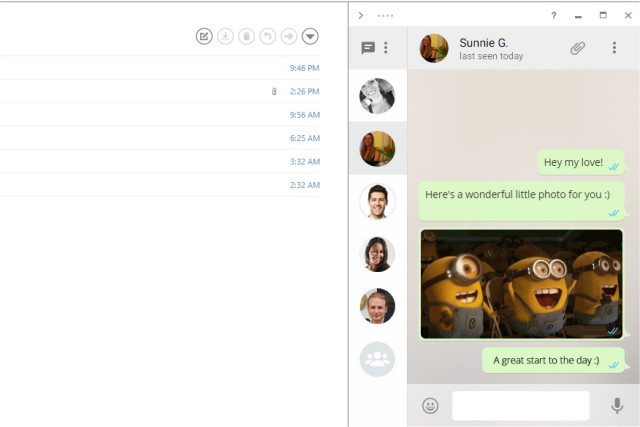Click the compose new email icon
Image resolution: width=640 pixels, height=427 pixels.
(204, 36)
